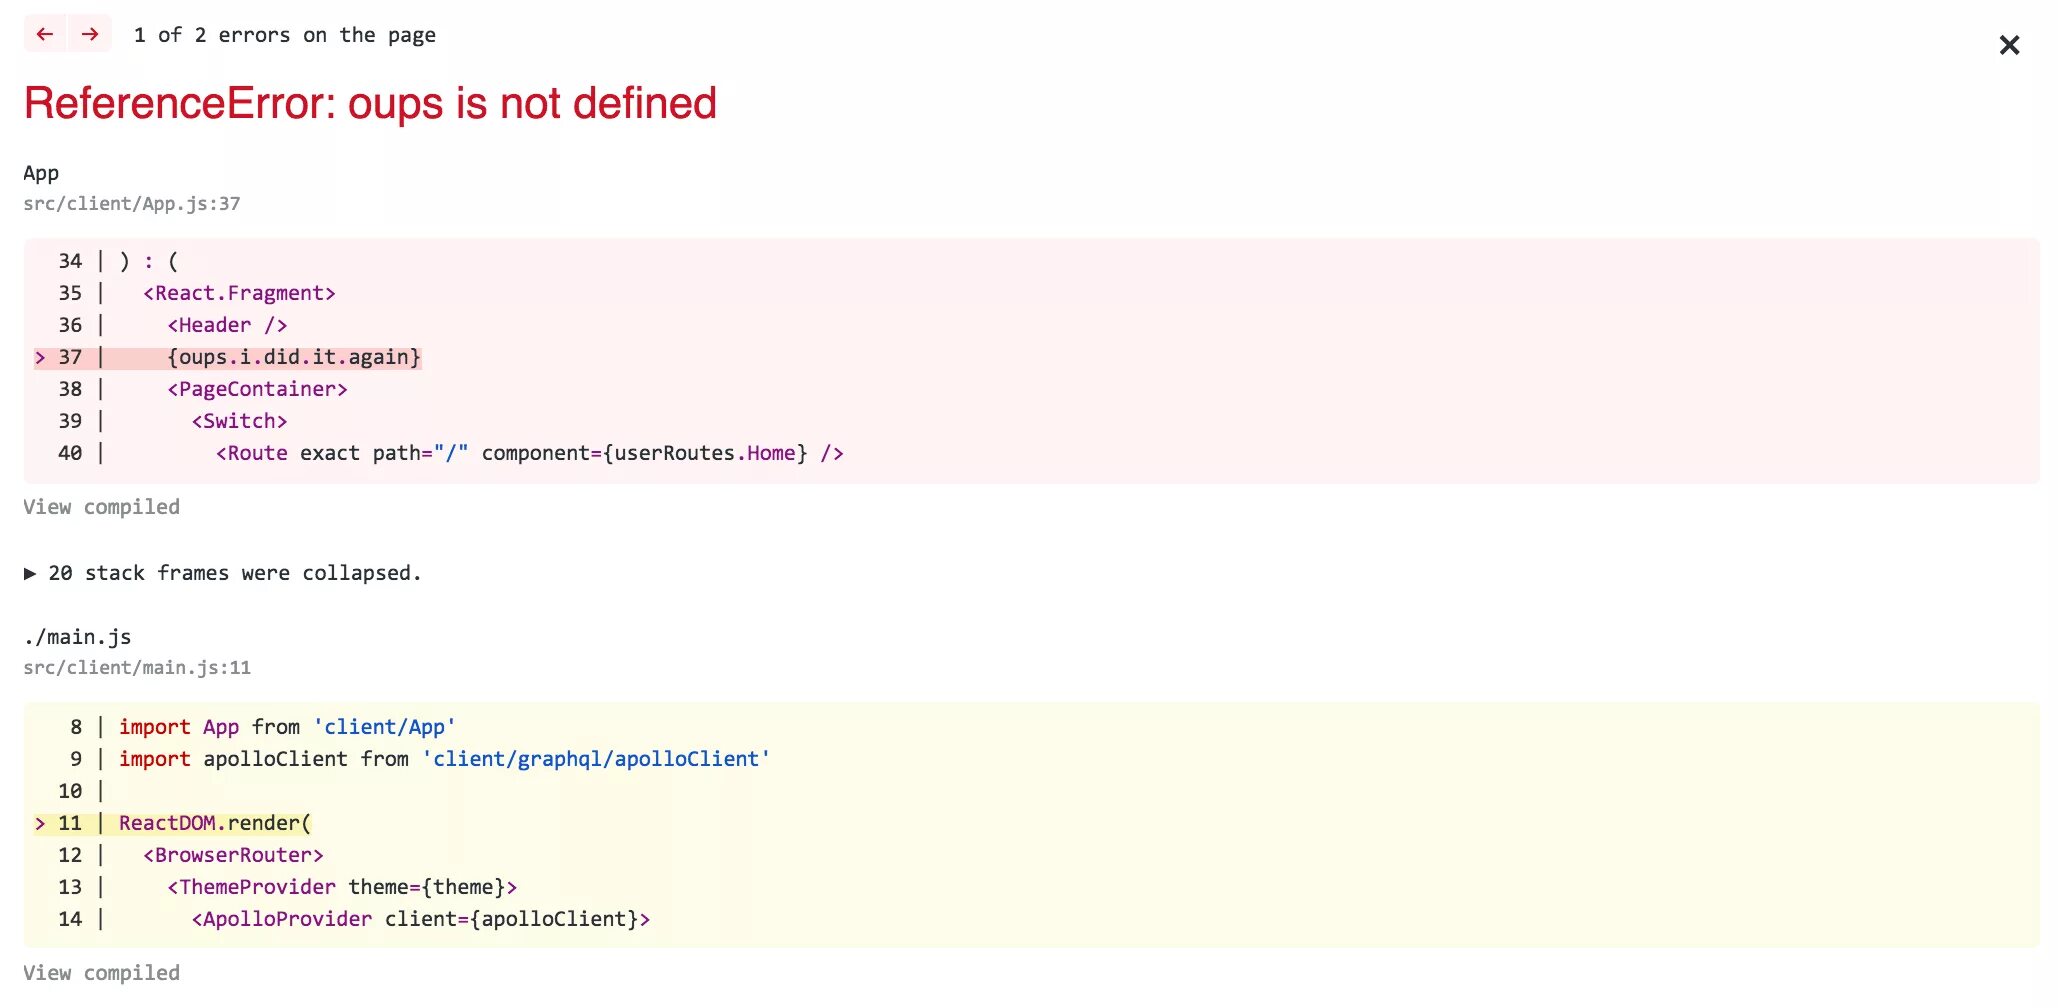This screenshot has width=2058, height=1008.
Task: Open src/client/App.js:37 file location
Action: click(132, 204)
